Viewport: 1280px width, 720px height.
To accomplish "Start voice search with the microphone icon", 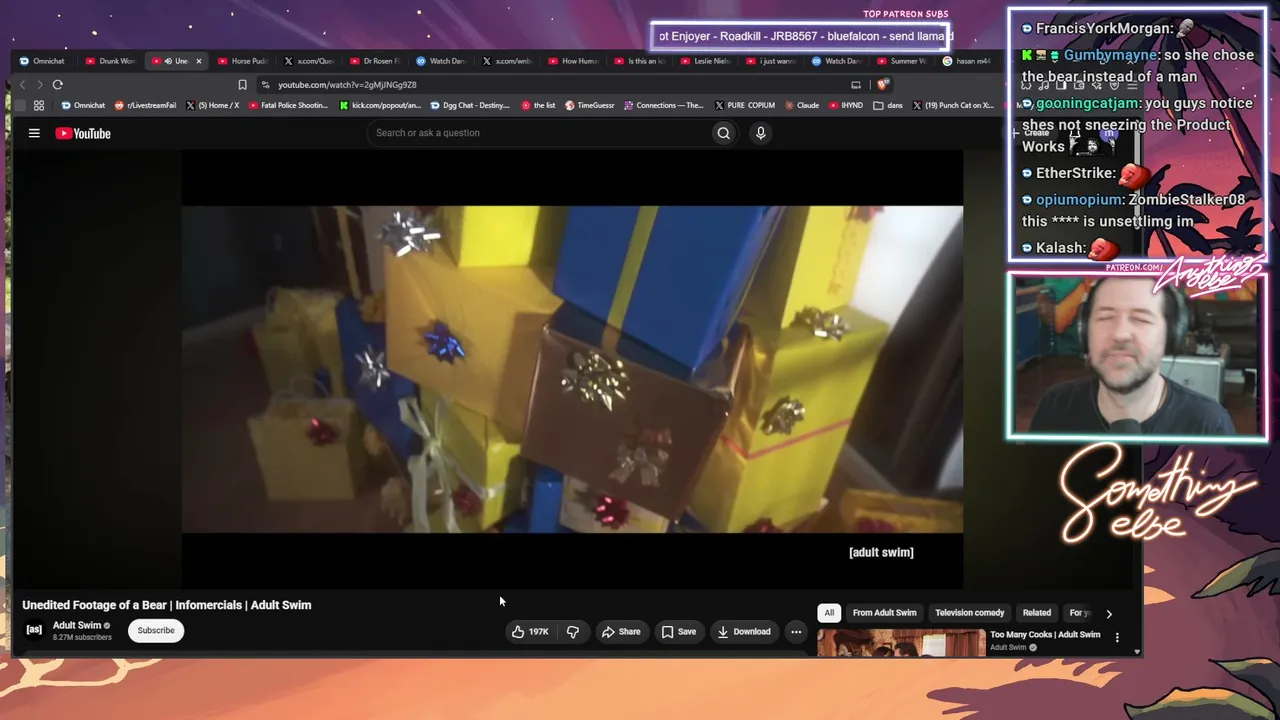I will click(761, 133).
